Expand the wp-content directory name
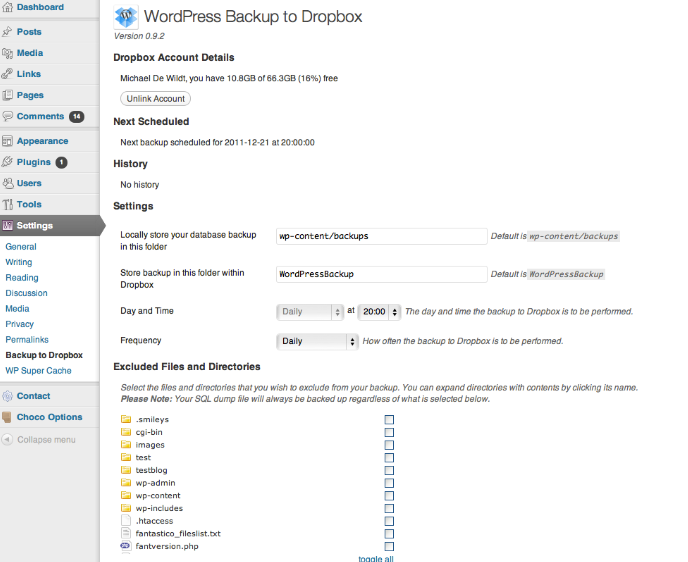 tap(158, 495)
